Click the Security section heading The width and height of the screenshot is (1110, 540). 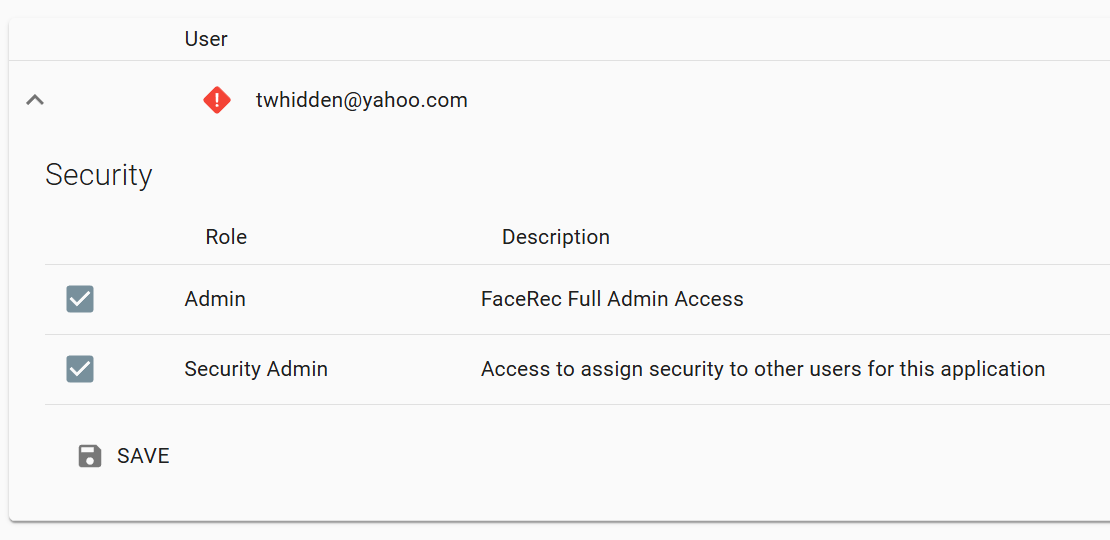click(x=99, y=175)
